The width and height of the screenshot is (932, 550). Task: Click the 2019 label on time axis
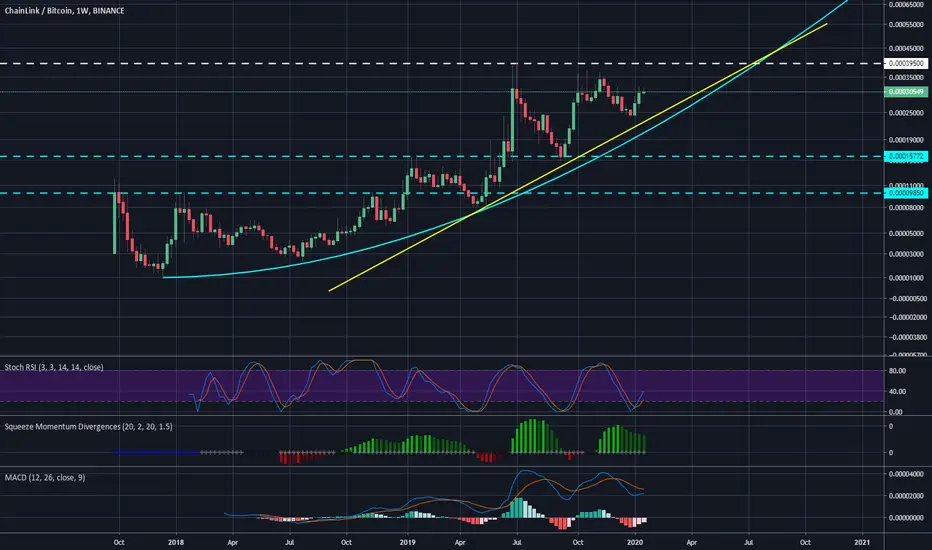coord(407,542)
